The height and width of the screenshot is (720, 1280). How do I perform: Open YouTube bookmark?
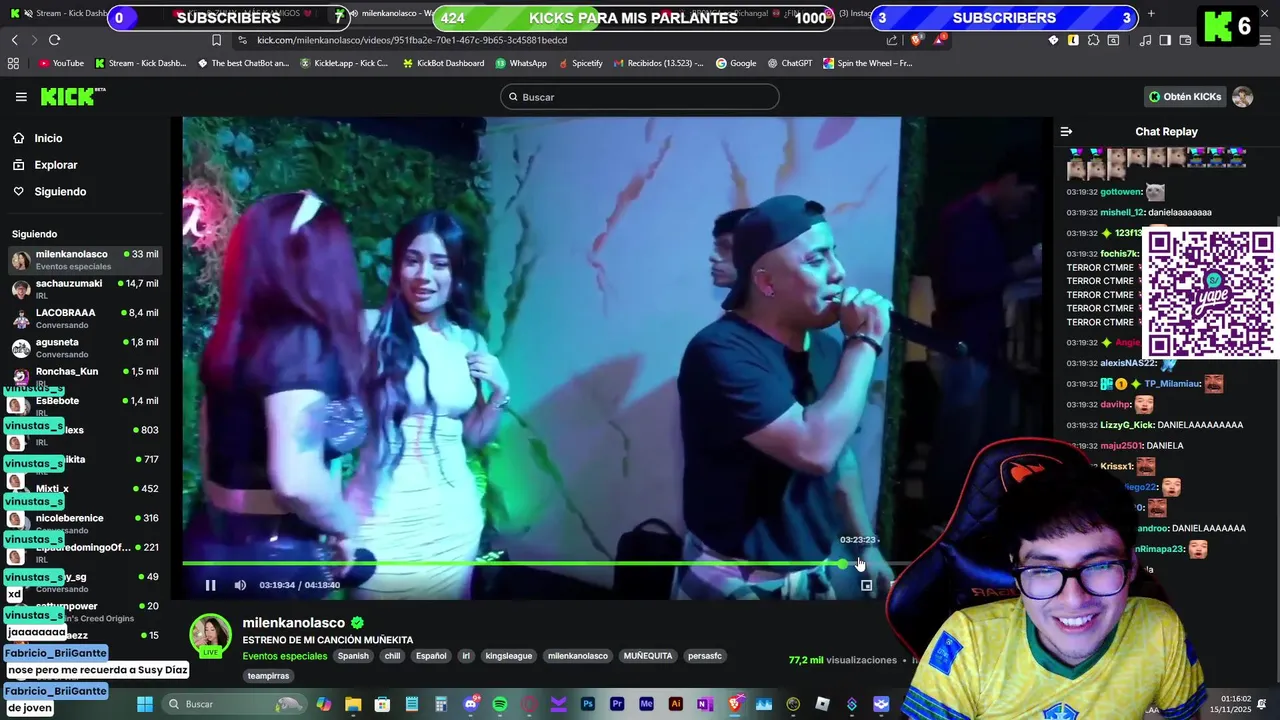tap(60, 63)
